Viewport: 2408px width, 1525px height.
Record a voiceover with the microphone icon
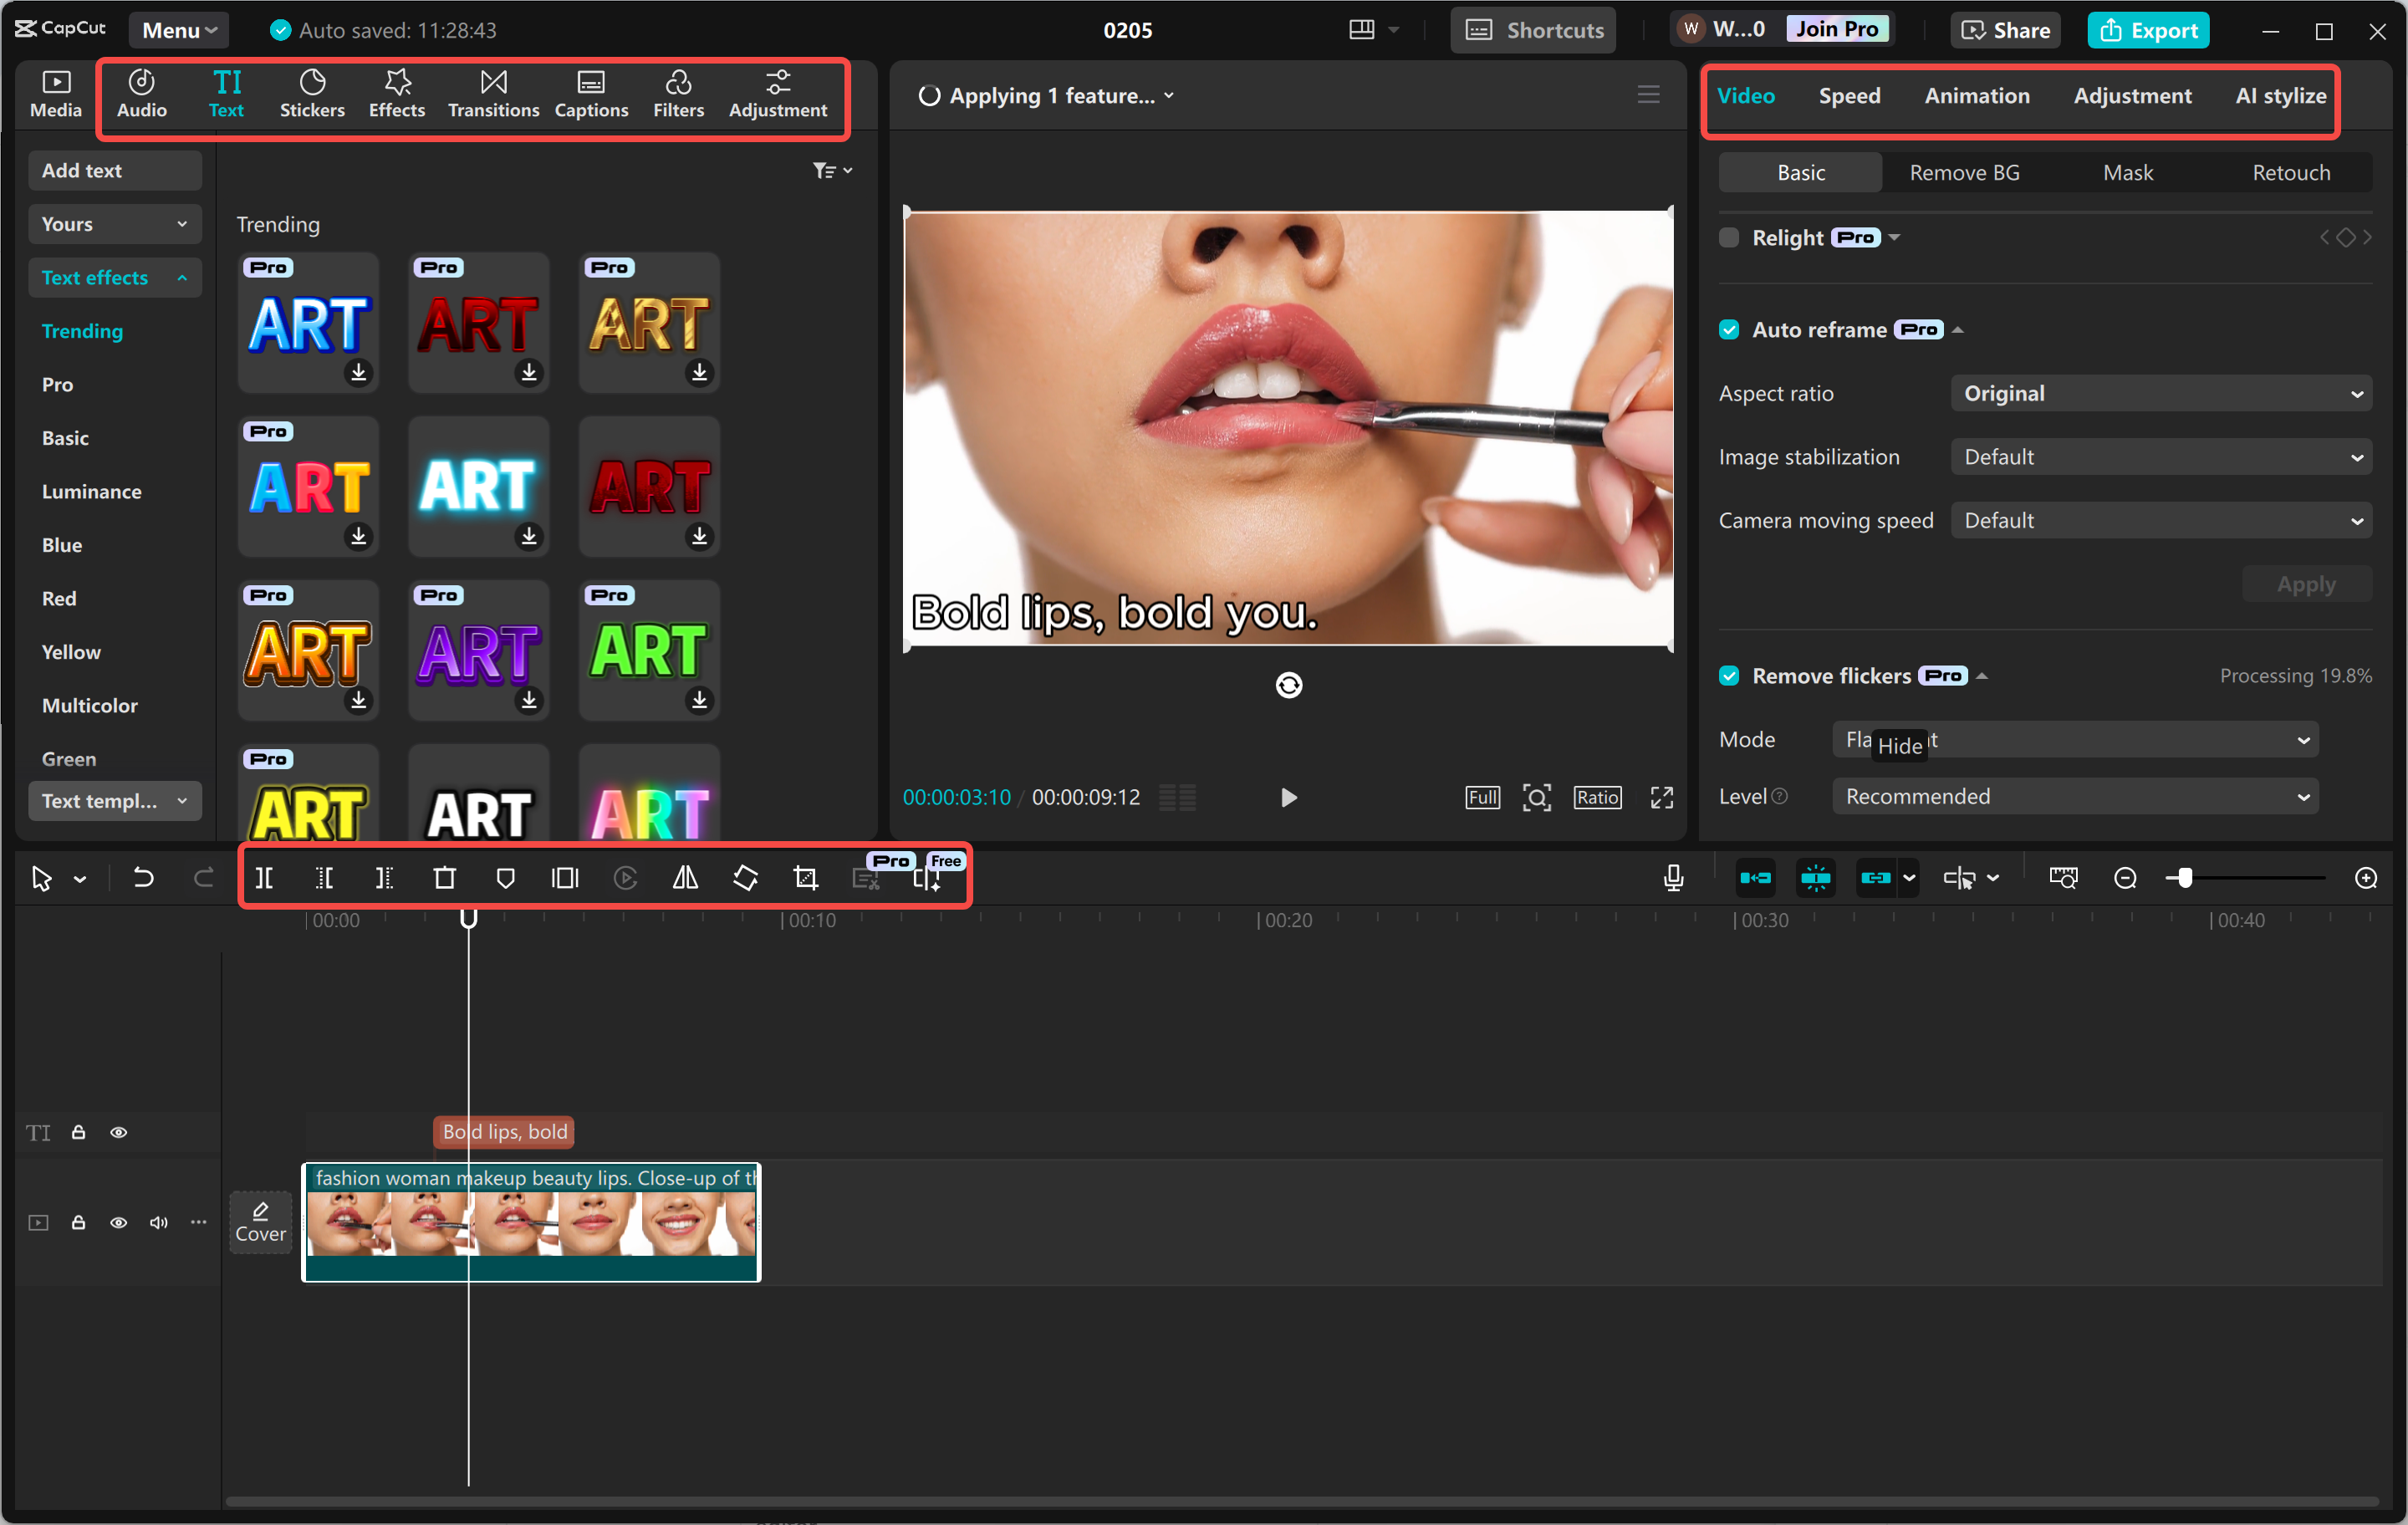[1672, 877]
